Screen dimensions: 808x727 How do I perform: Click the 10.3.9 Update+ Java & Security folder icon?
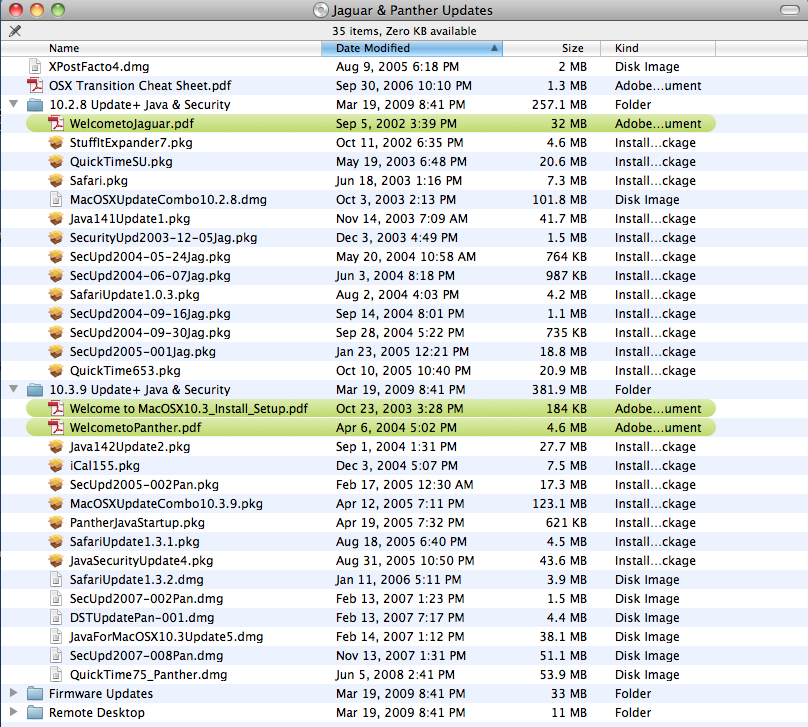(x=35, y=390)
